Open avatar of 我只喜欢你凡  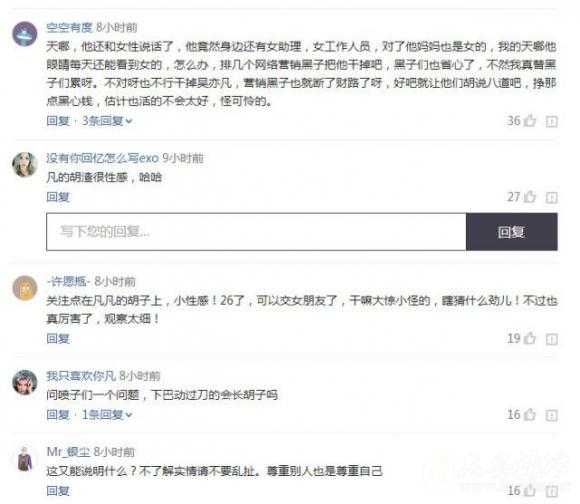(x=25, y=382)
